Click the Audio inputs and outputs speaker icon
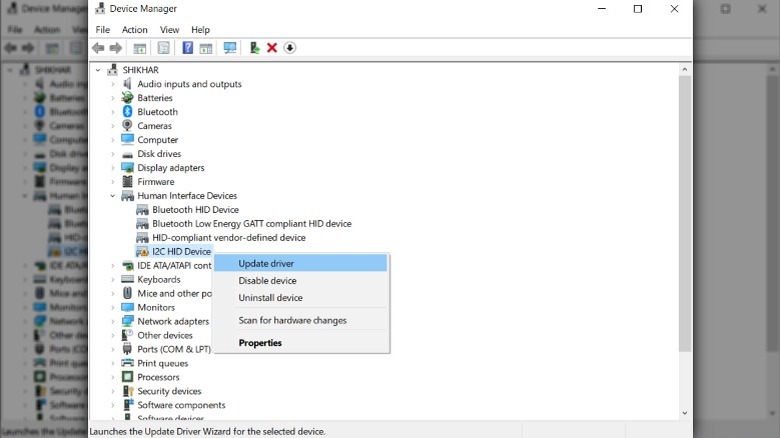This screenshot has height=438, width=780. tap(127, 84)
